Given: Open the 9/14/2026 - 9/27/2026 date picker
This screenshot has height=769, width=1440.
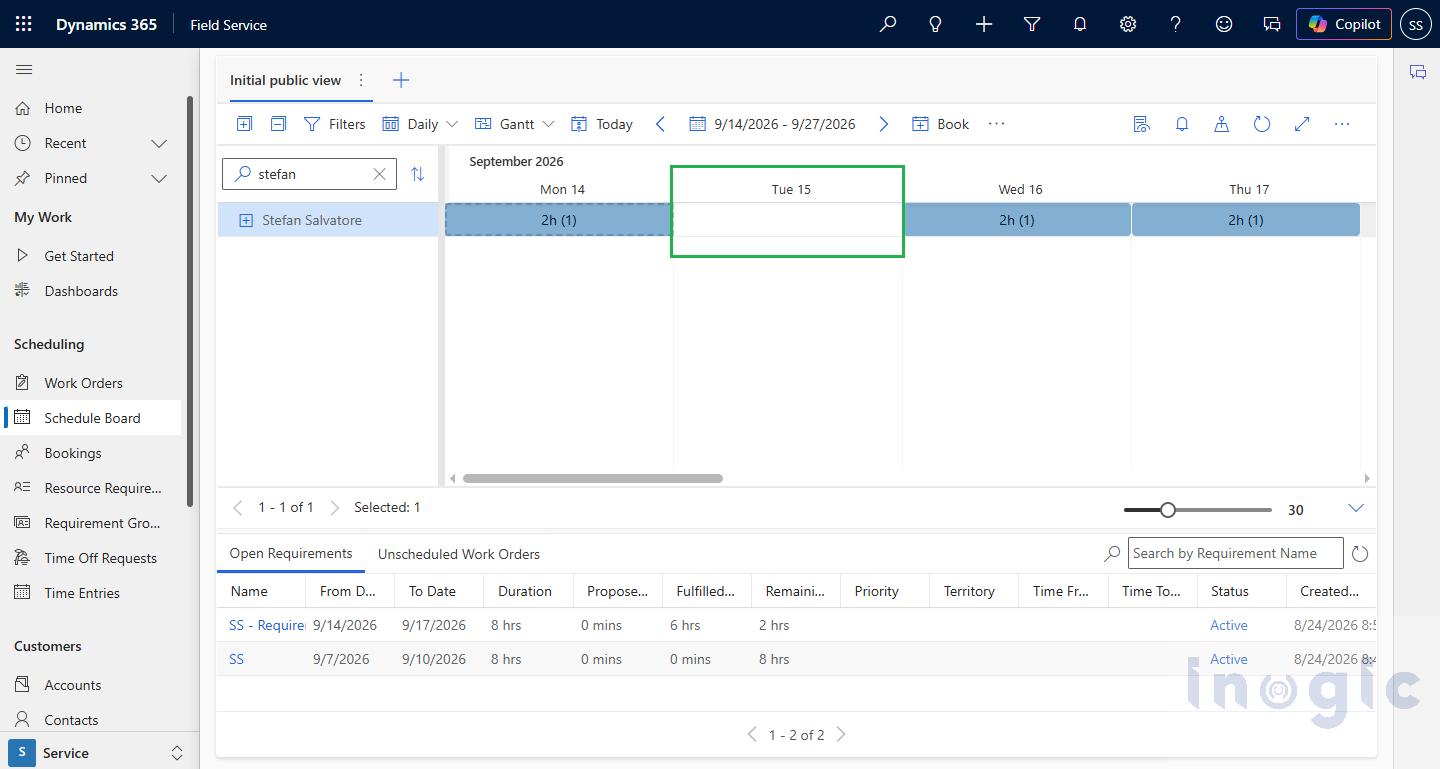Looking at the screenshot, I should coord(773,124).
